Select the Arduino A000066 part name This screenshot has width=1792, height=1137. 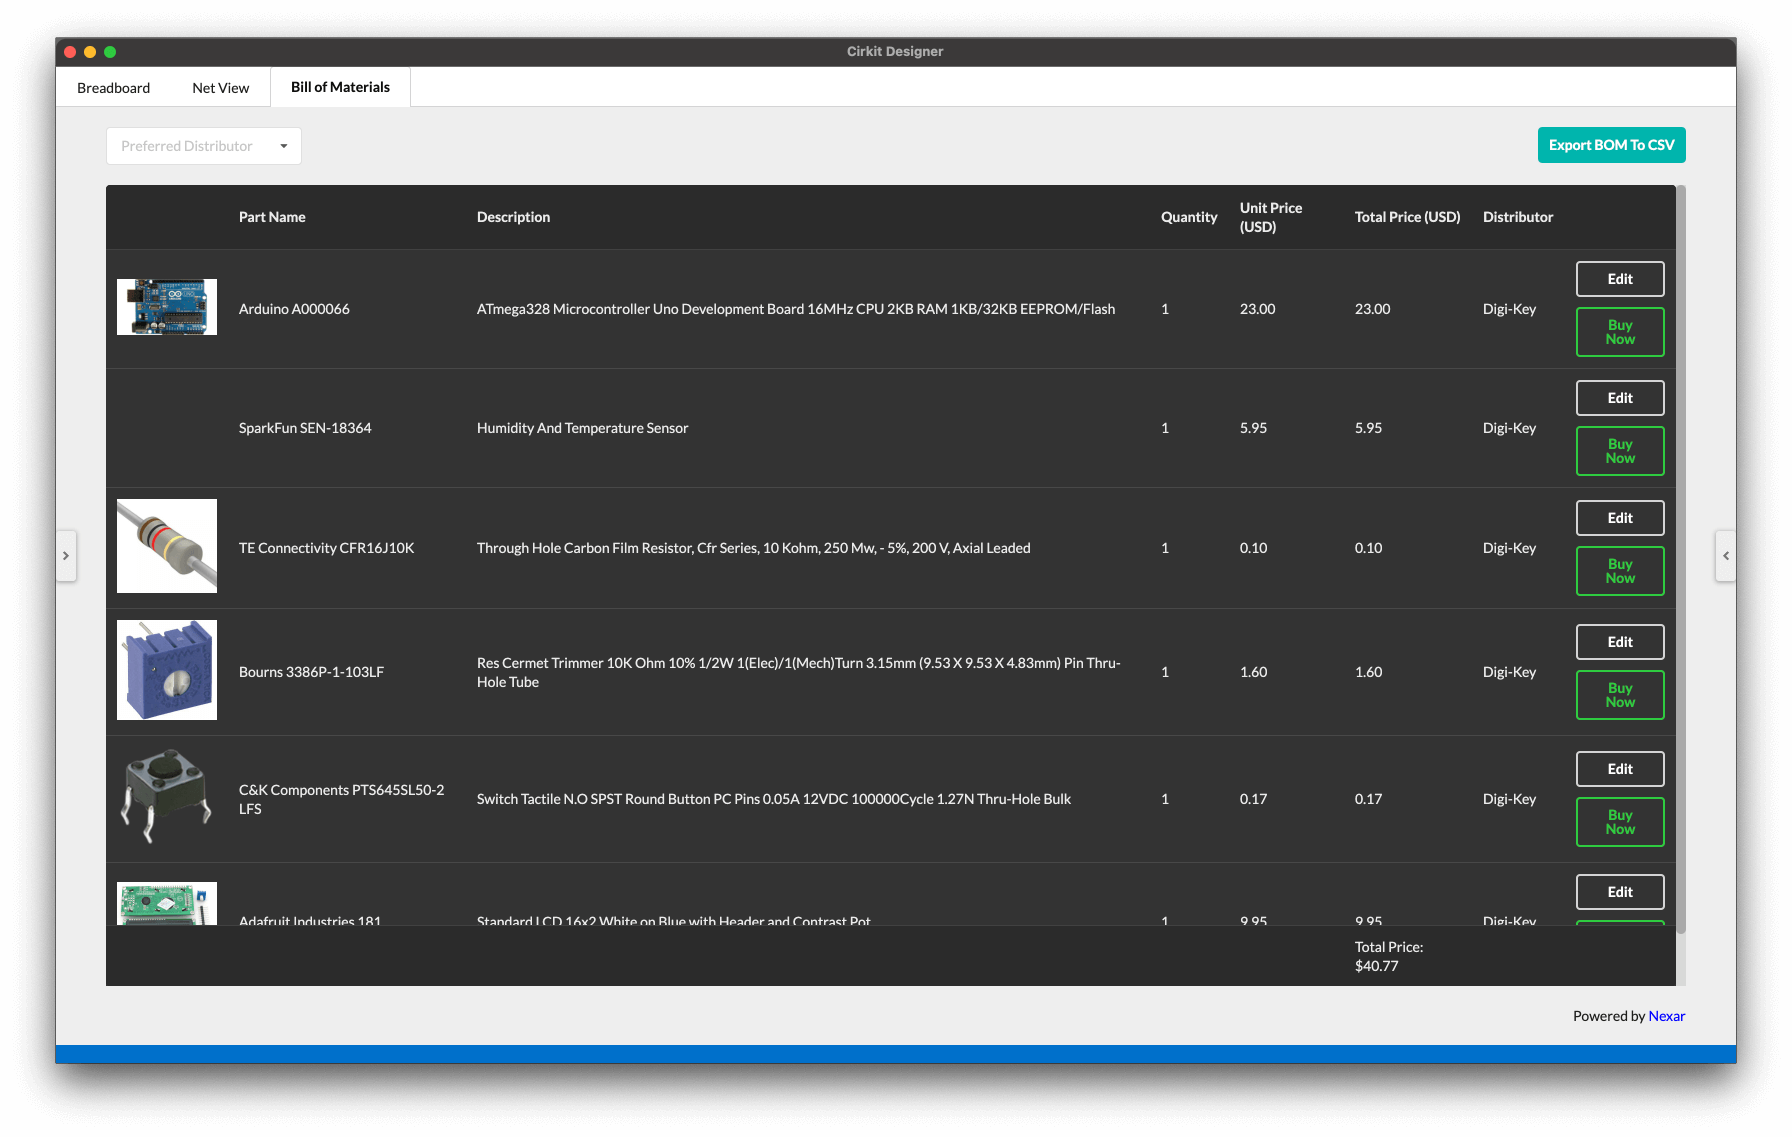[x=294, y=309]
